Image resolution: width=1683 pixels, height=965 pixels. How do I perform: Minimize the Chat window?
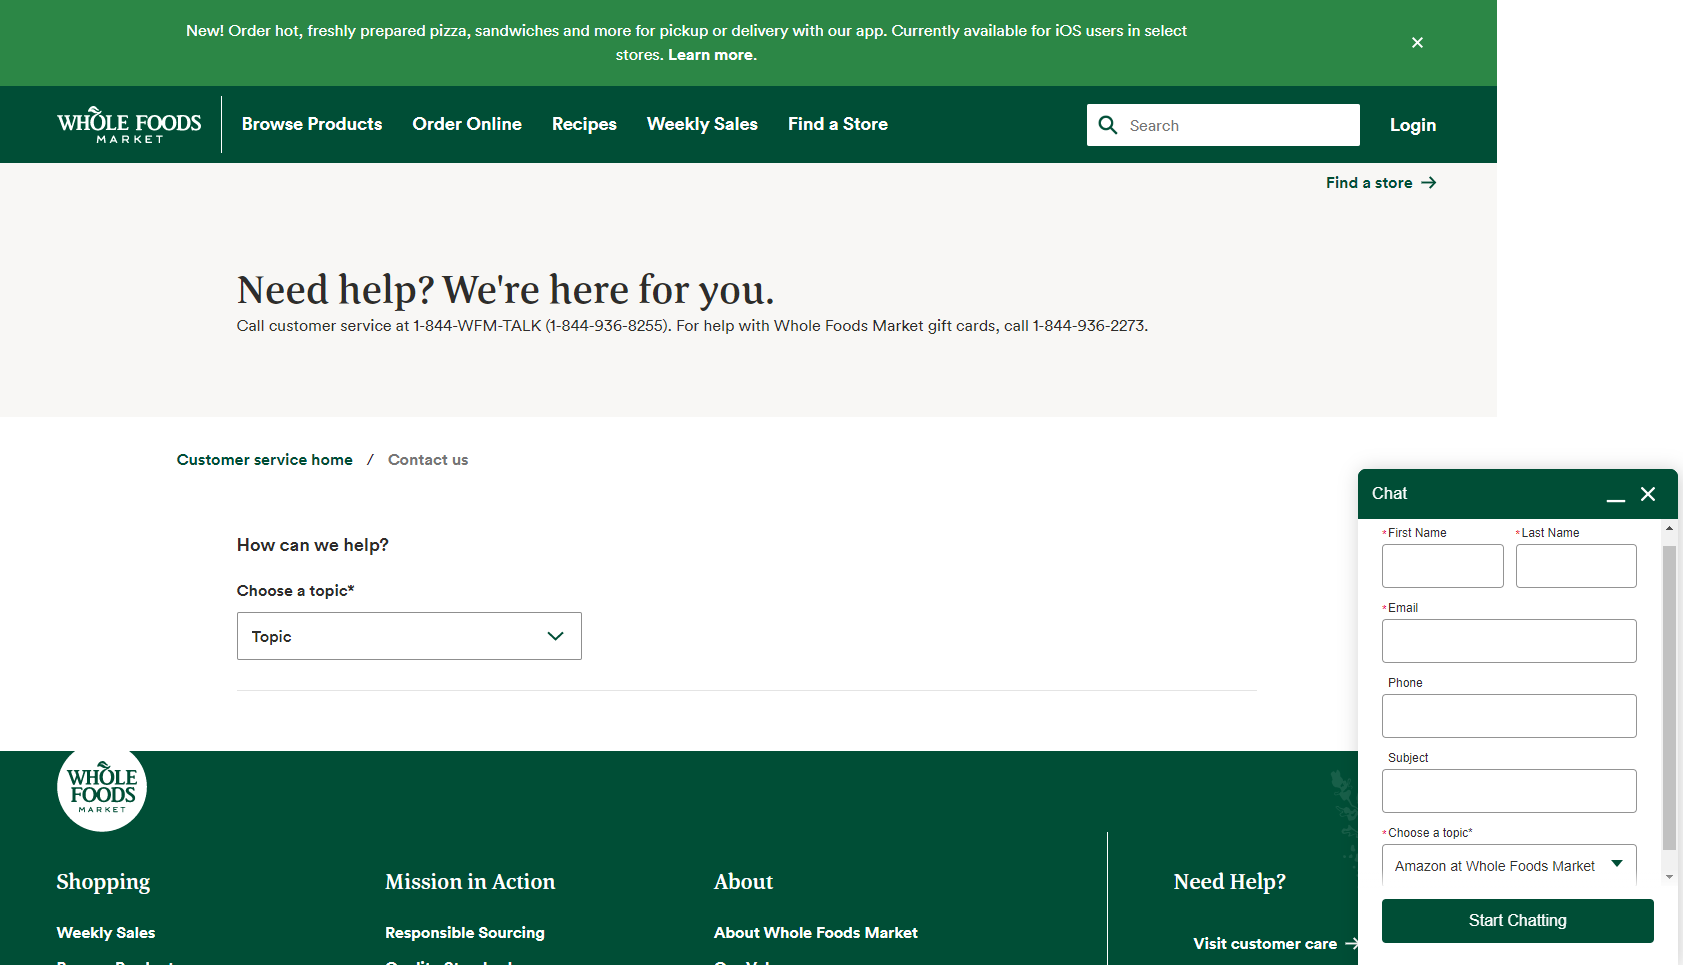click(1616, 497)
